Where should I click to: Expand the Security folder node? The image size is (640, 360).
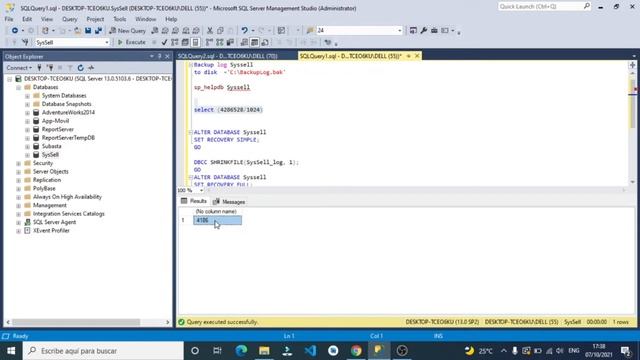18,163
